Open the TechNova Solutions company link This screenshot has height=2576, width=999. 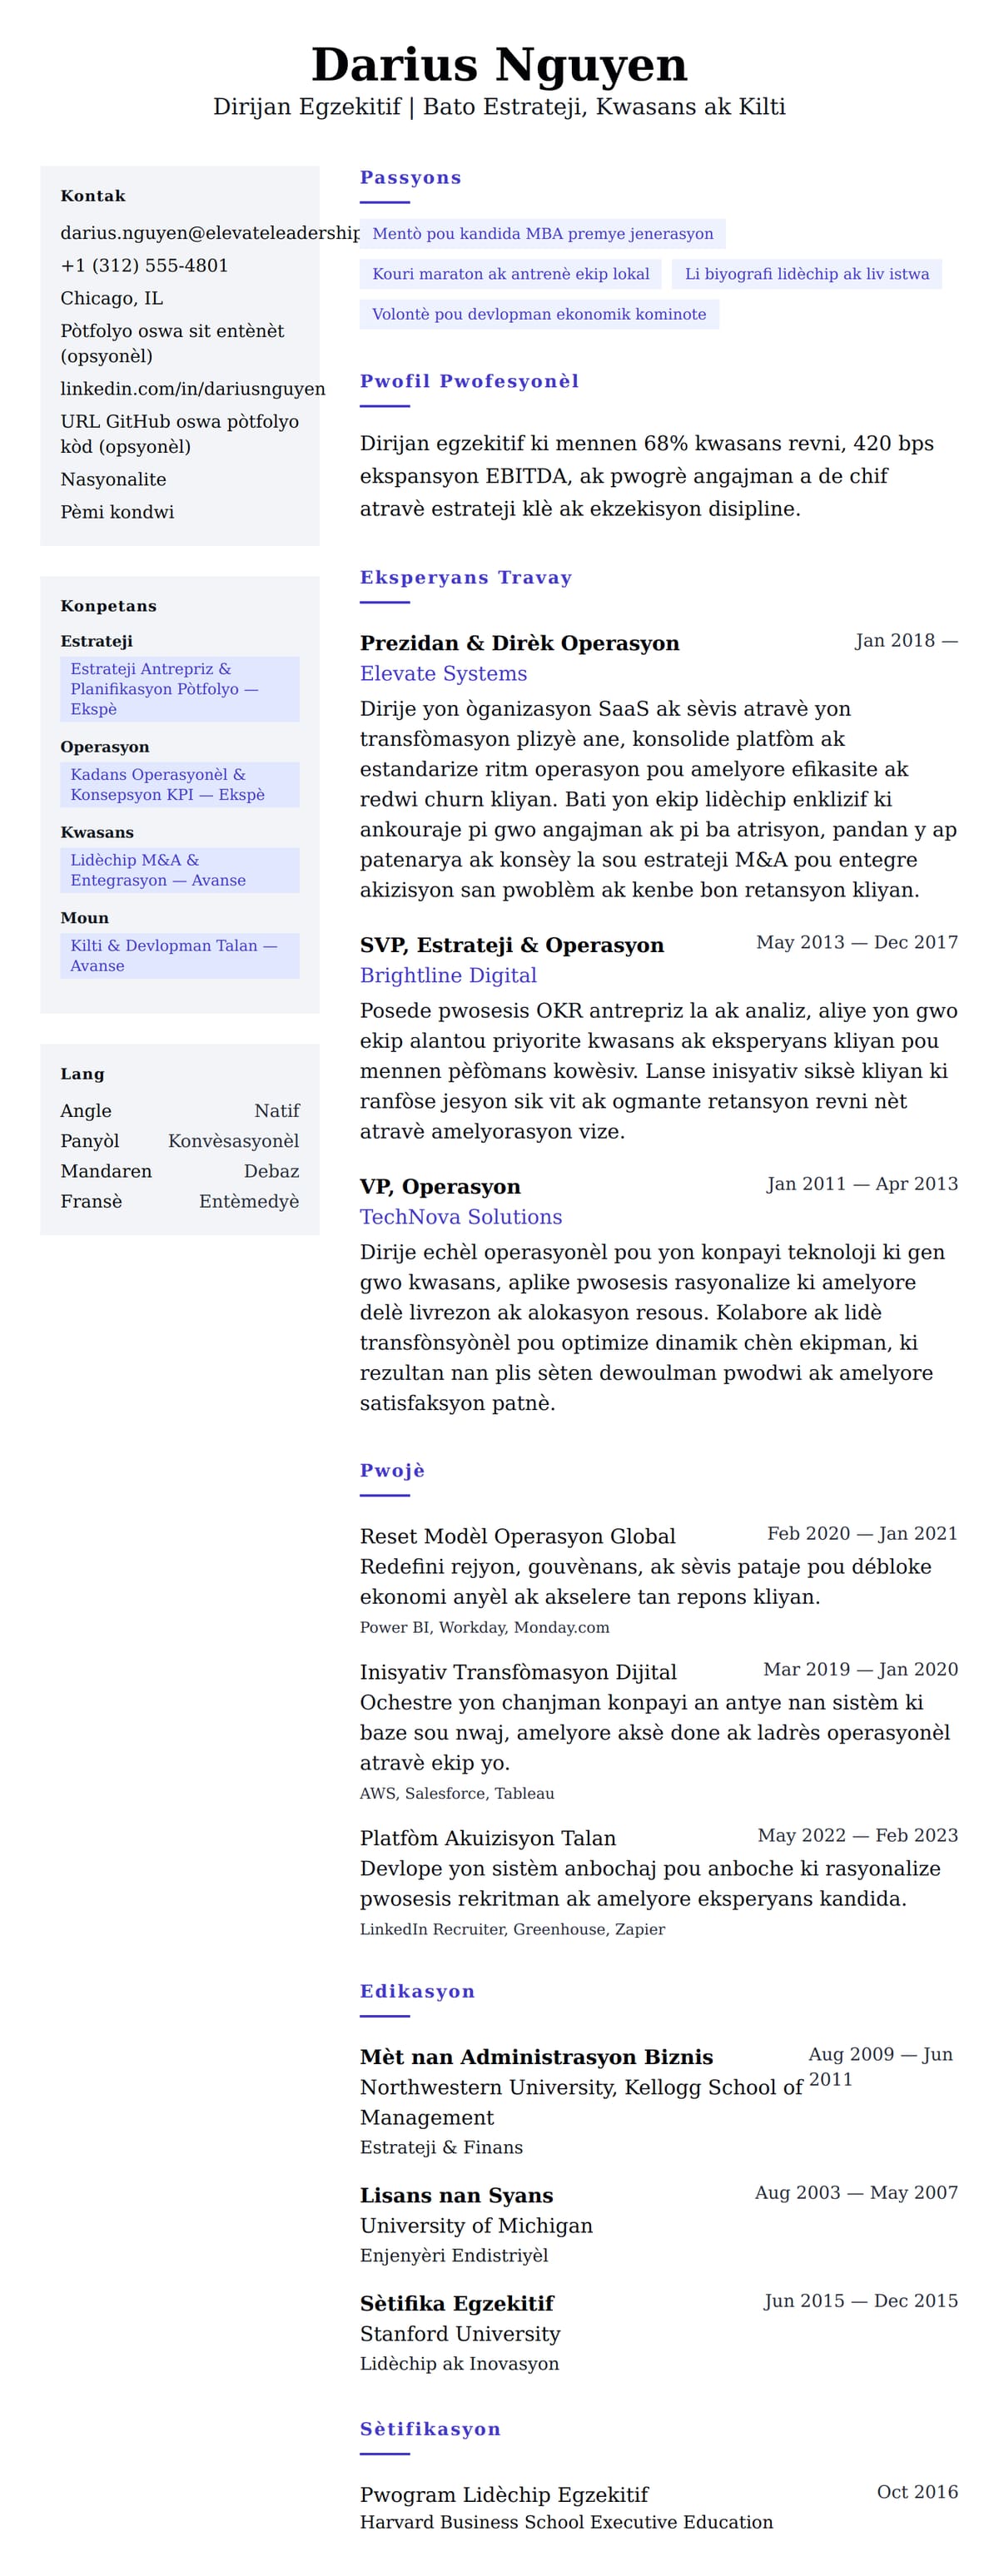point(461,1217)
